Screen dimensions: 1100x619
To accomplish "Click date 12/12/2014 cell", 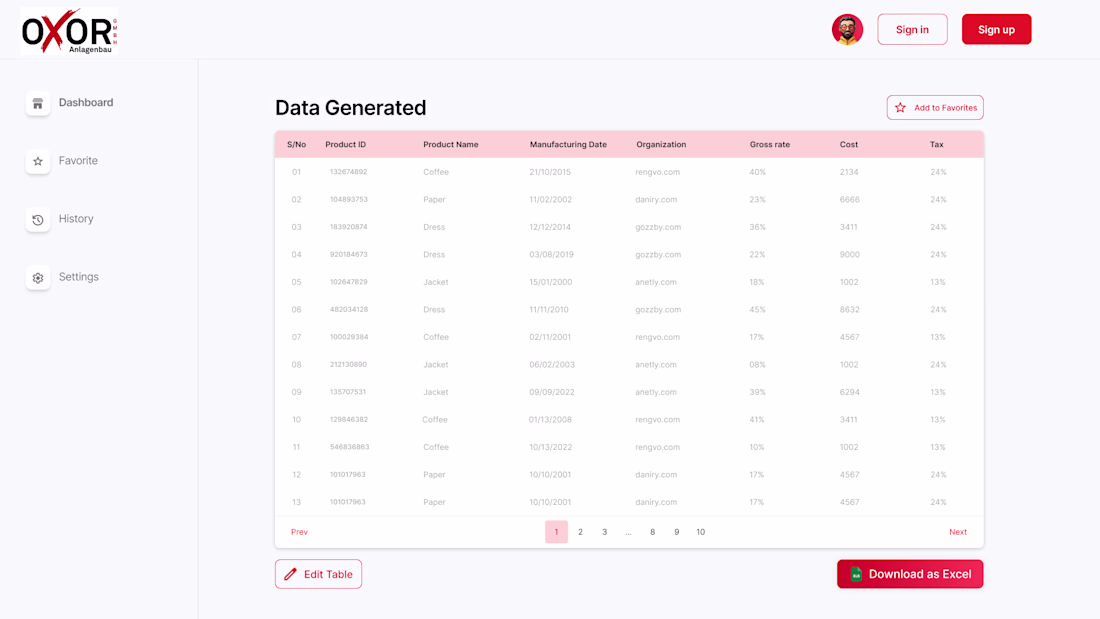I will [x=550, y=227].
